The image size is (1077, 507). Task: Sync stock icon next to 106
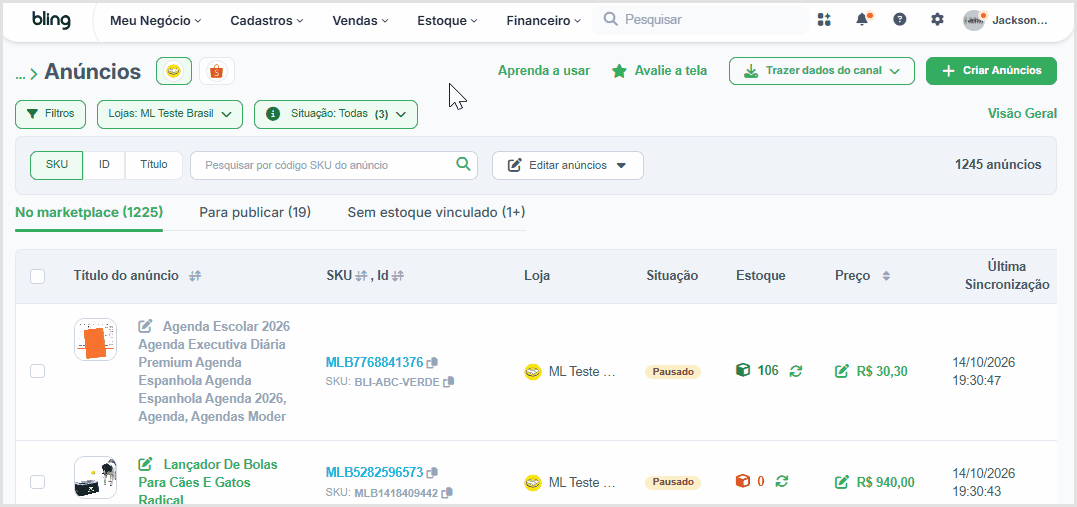(x=796, y=371)
